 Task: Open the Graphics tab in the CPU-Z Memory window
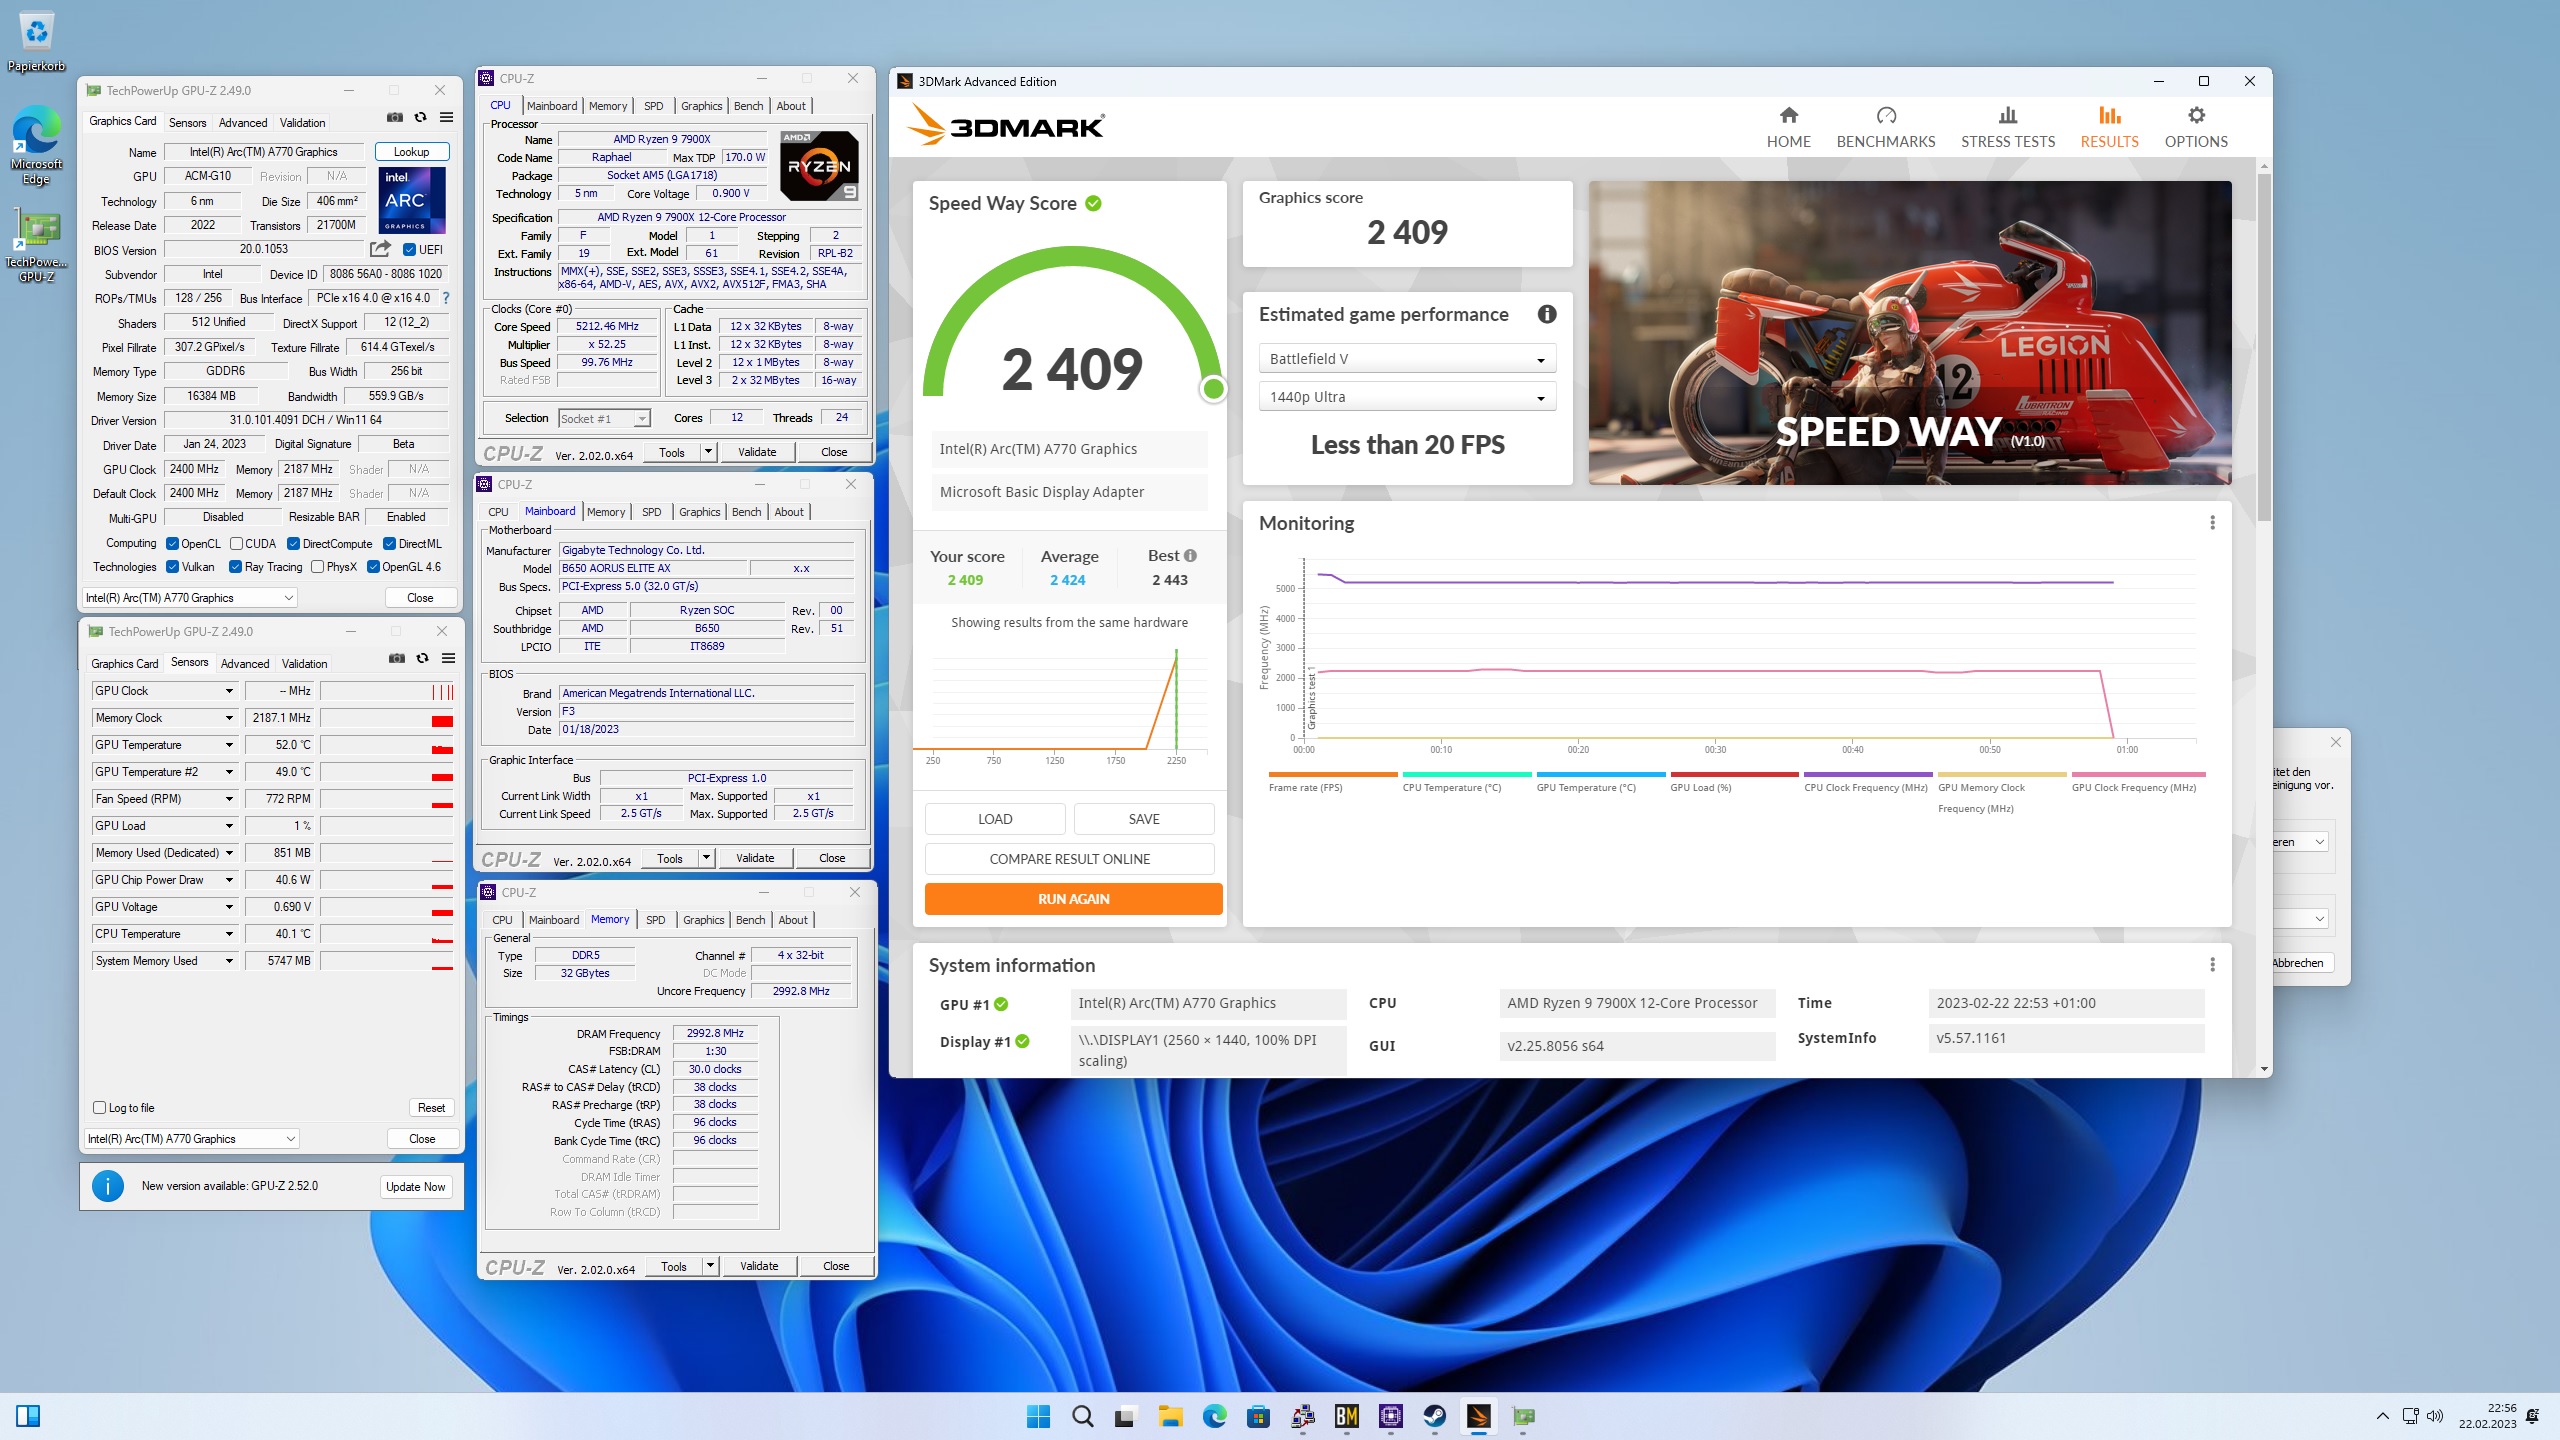pos(703,920)
